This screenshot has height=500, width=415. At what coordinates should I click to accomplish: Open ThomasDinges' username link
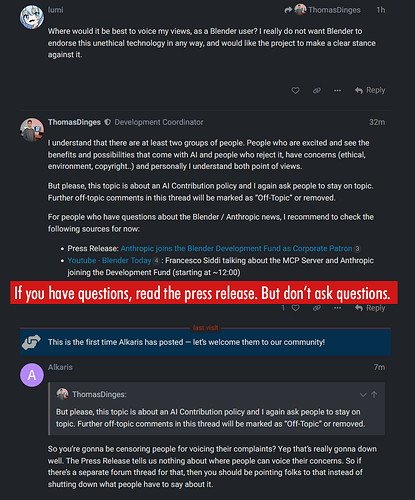74,122
